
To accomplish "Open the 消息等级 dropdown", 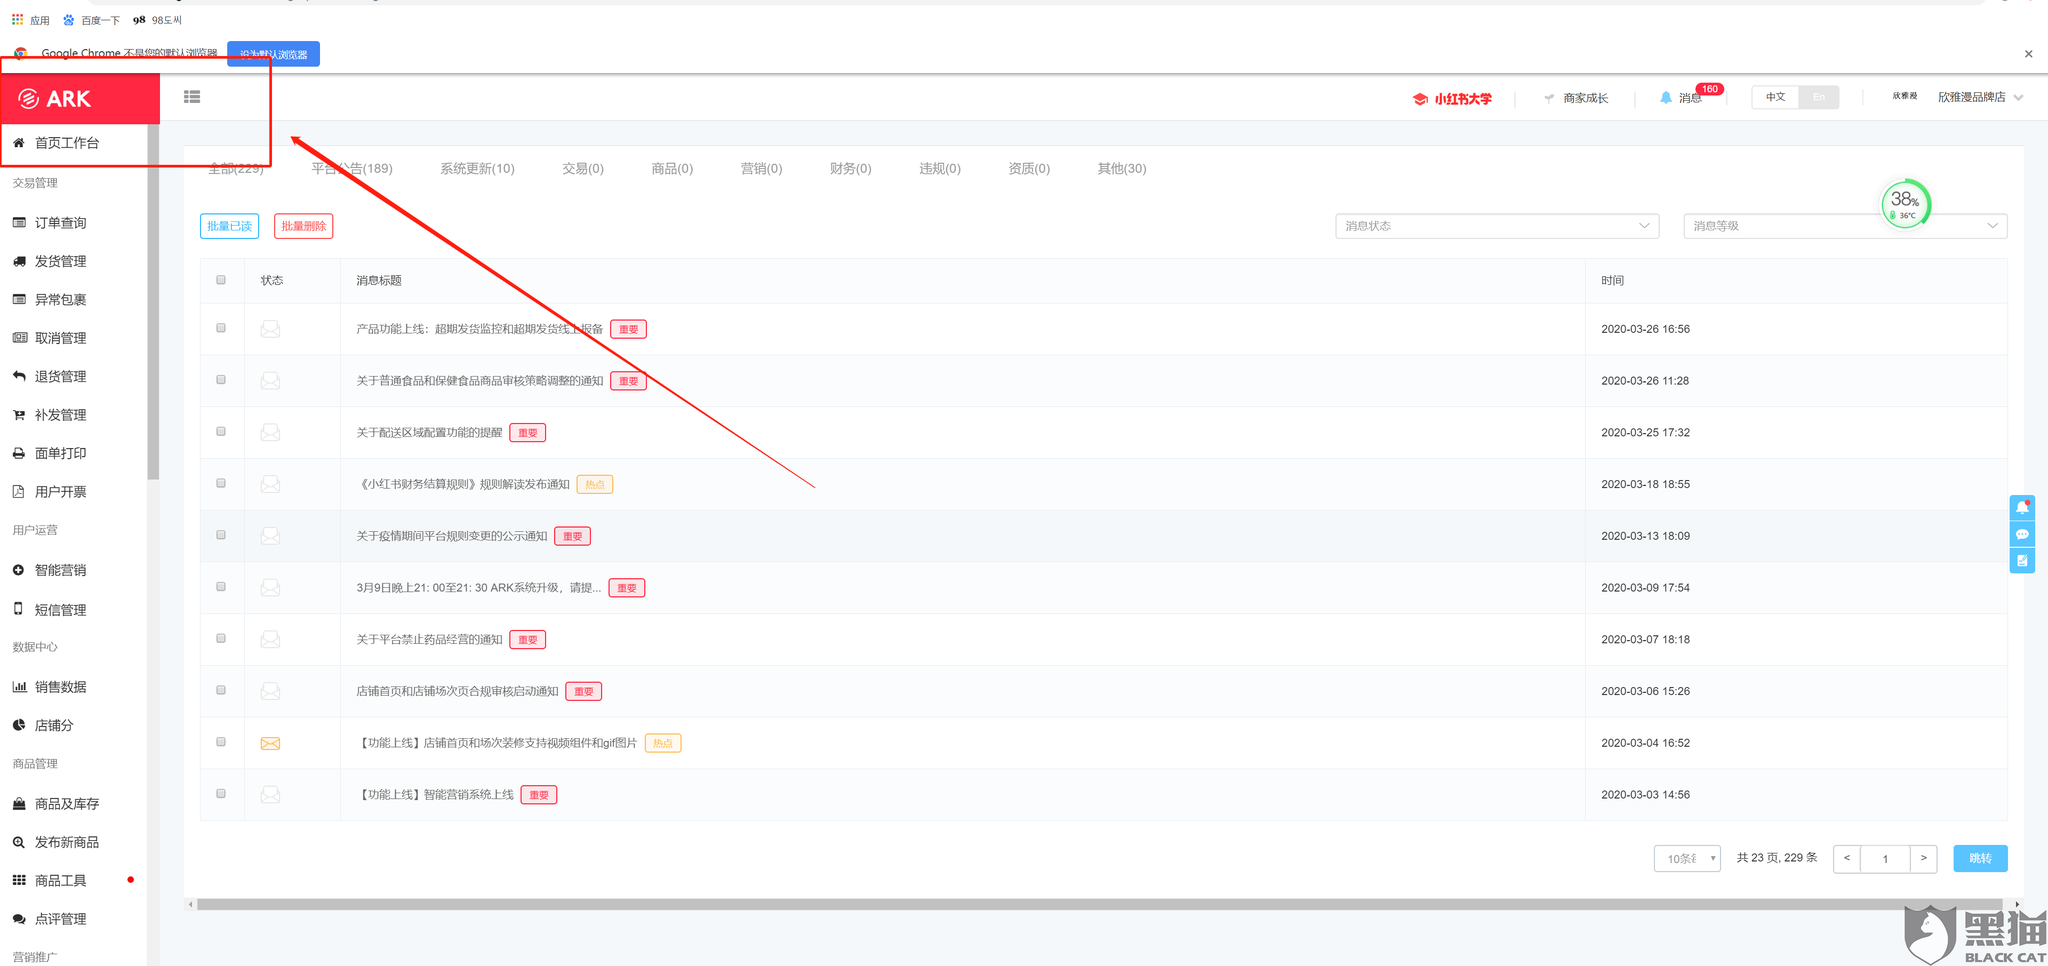I will [1845, 226].
